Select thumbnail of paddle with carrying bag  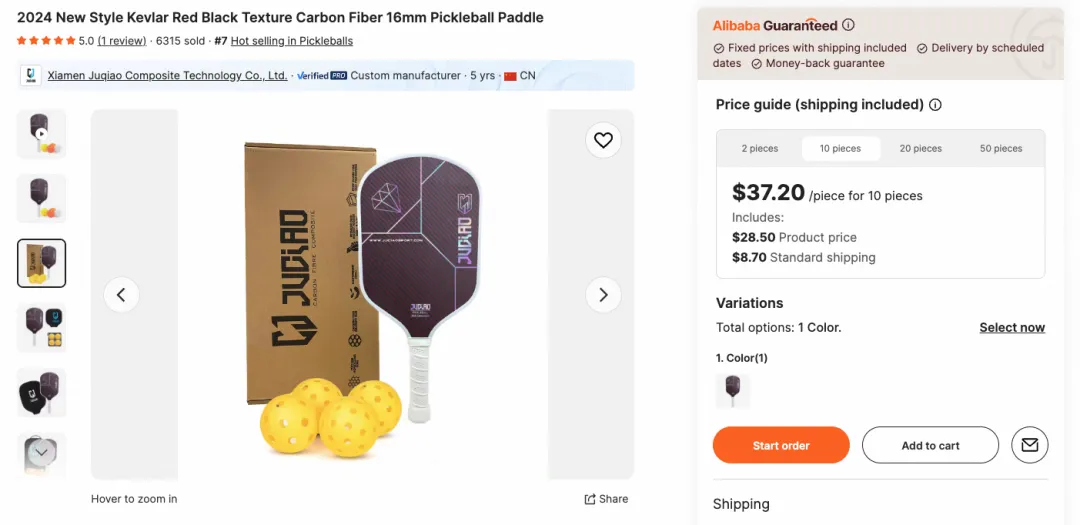(x=42, y=392)
